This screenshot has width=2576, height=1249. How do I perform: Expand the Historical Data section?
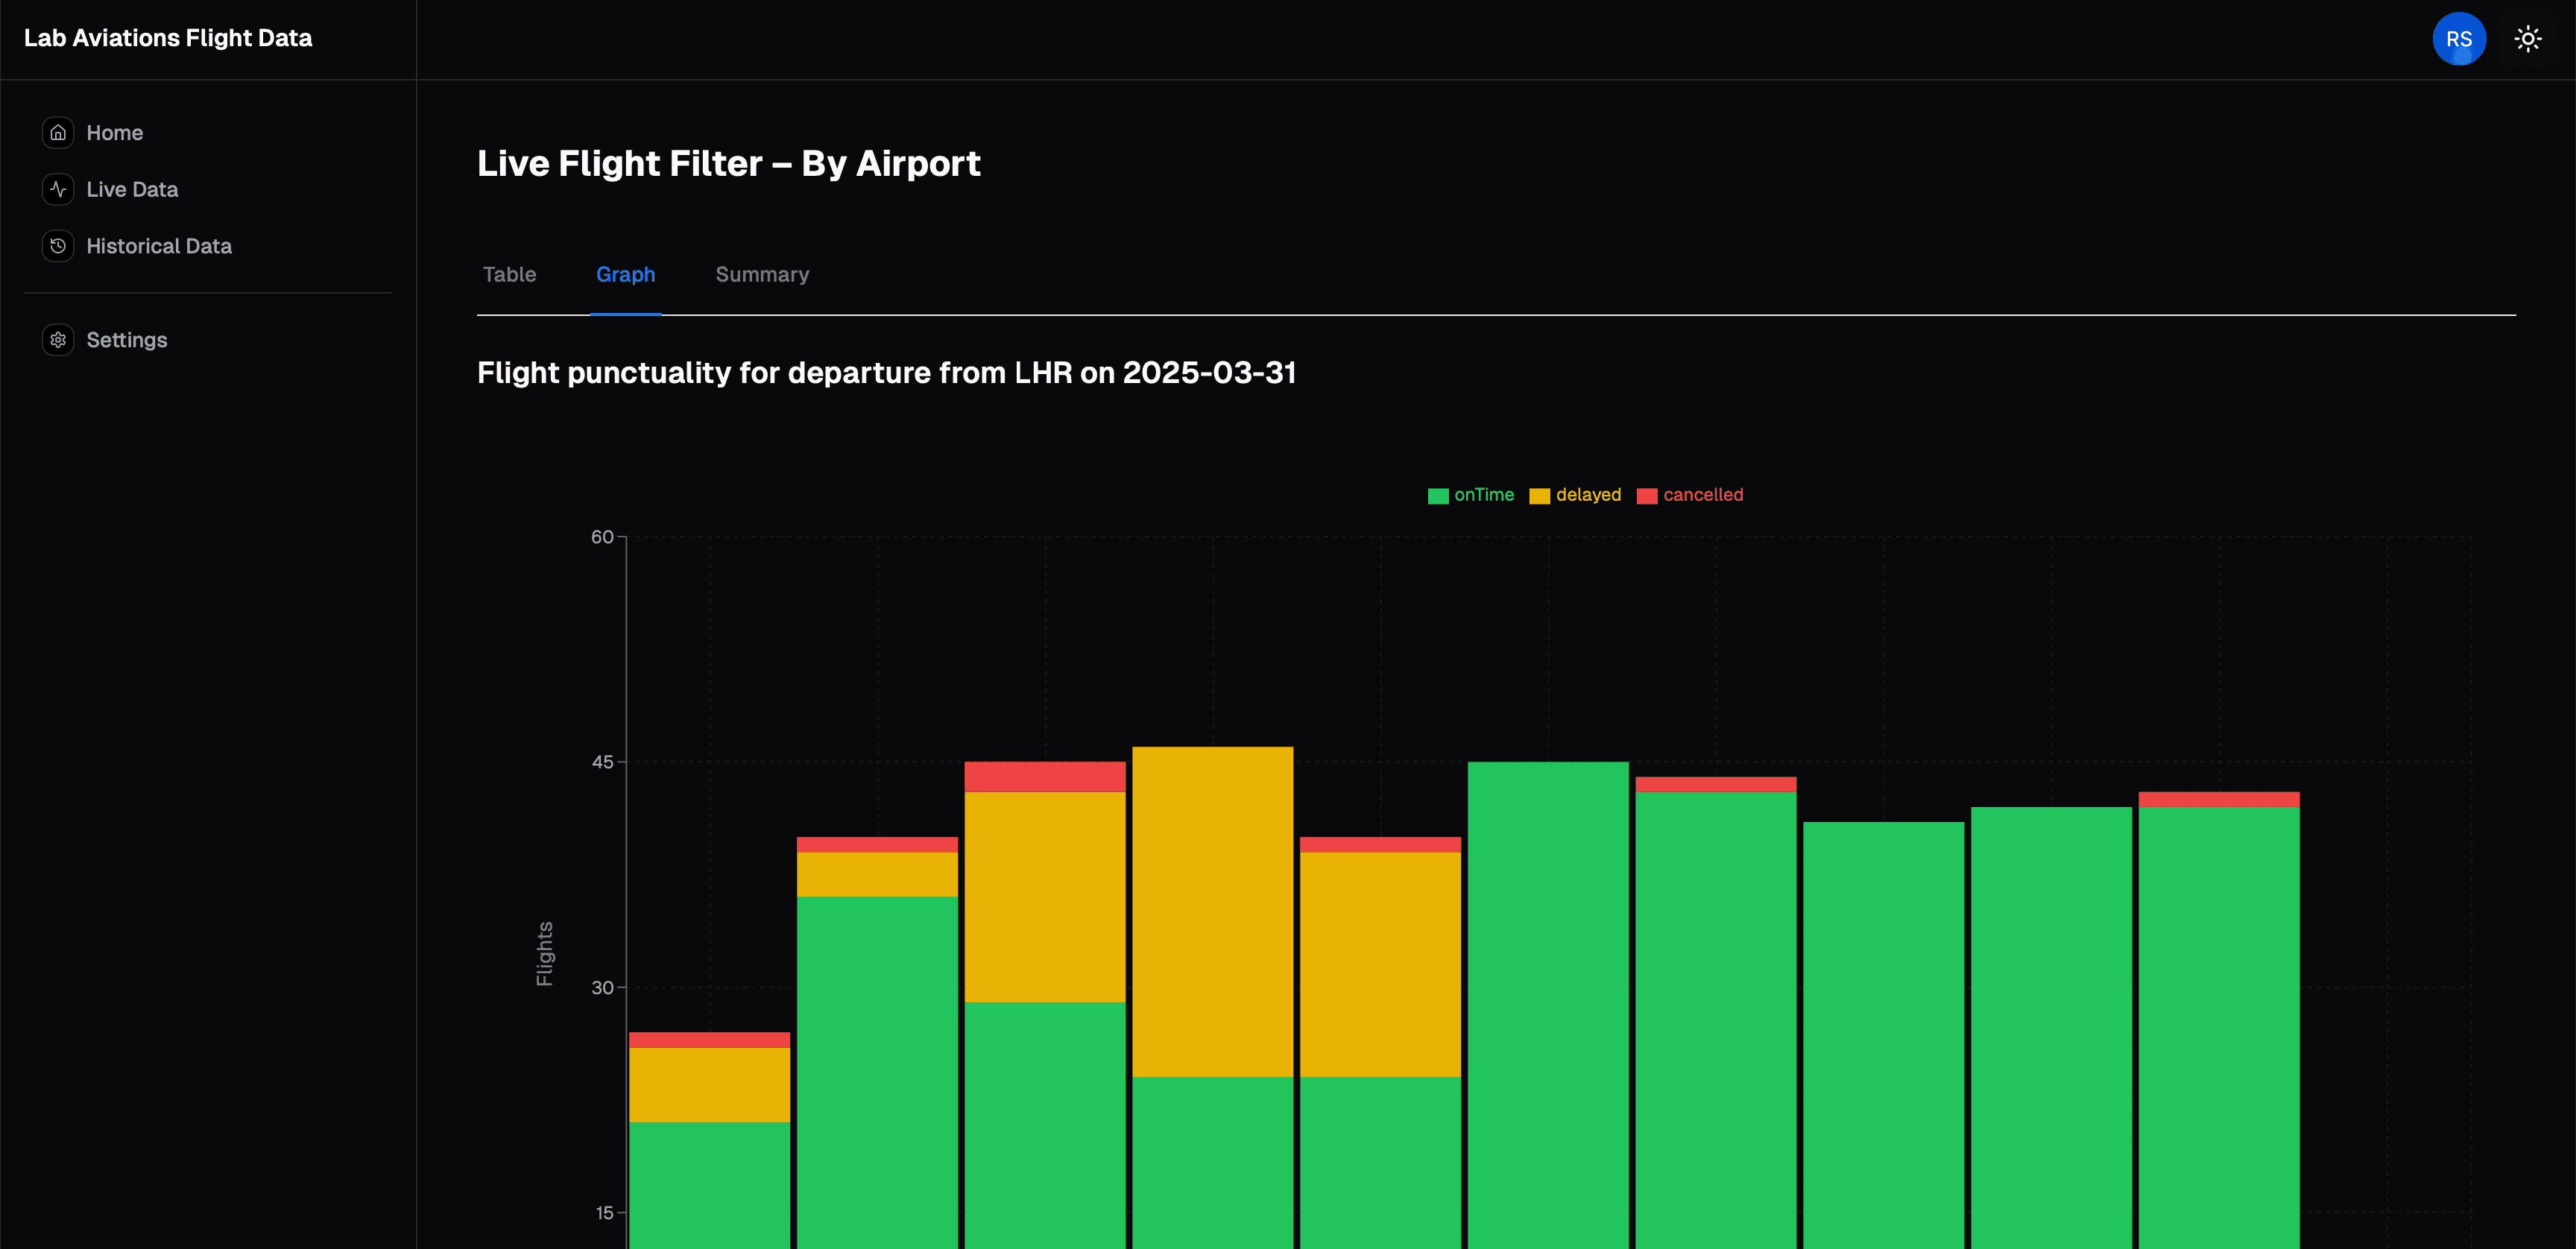tap(158, 246)
